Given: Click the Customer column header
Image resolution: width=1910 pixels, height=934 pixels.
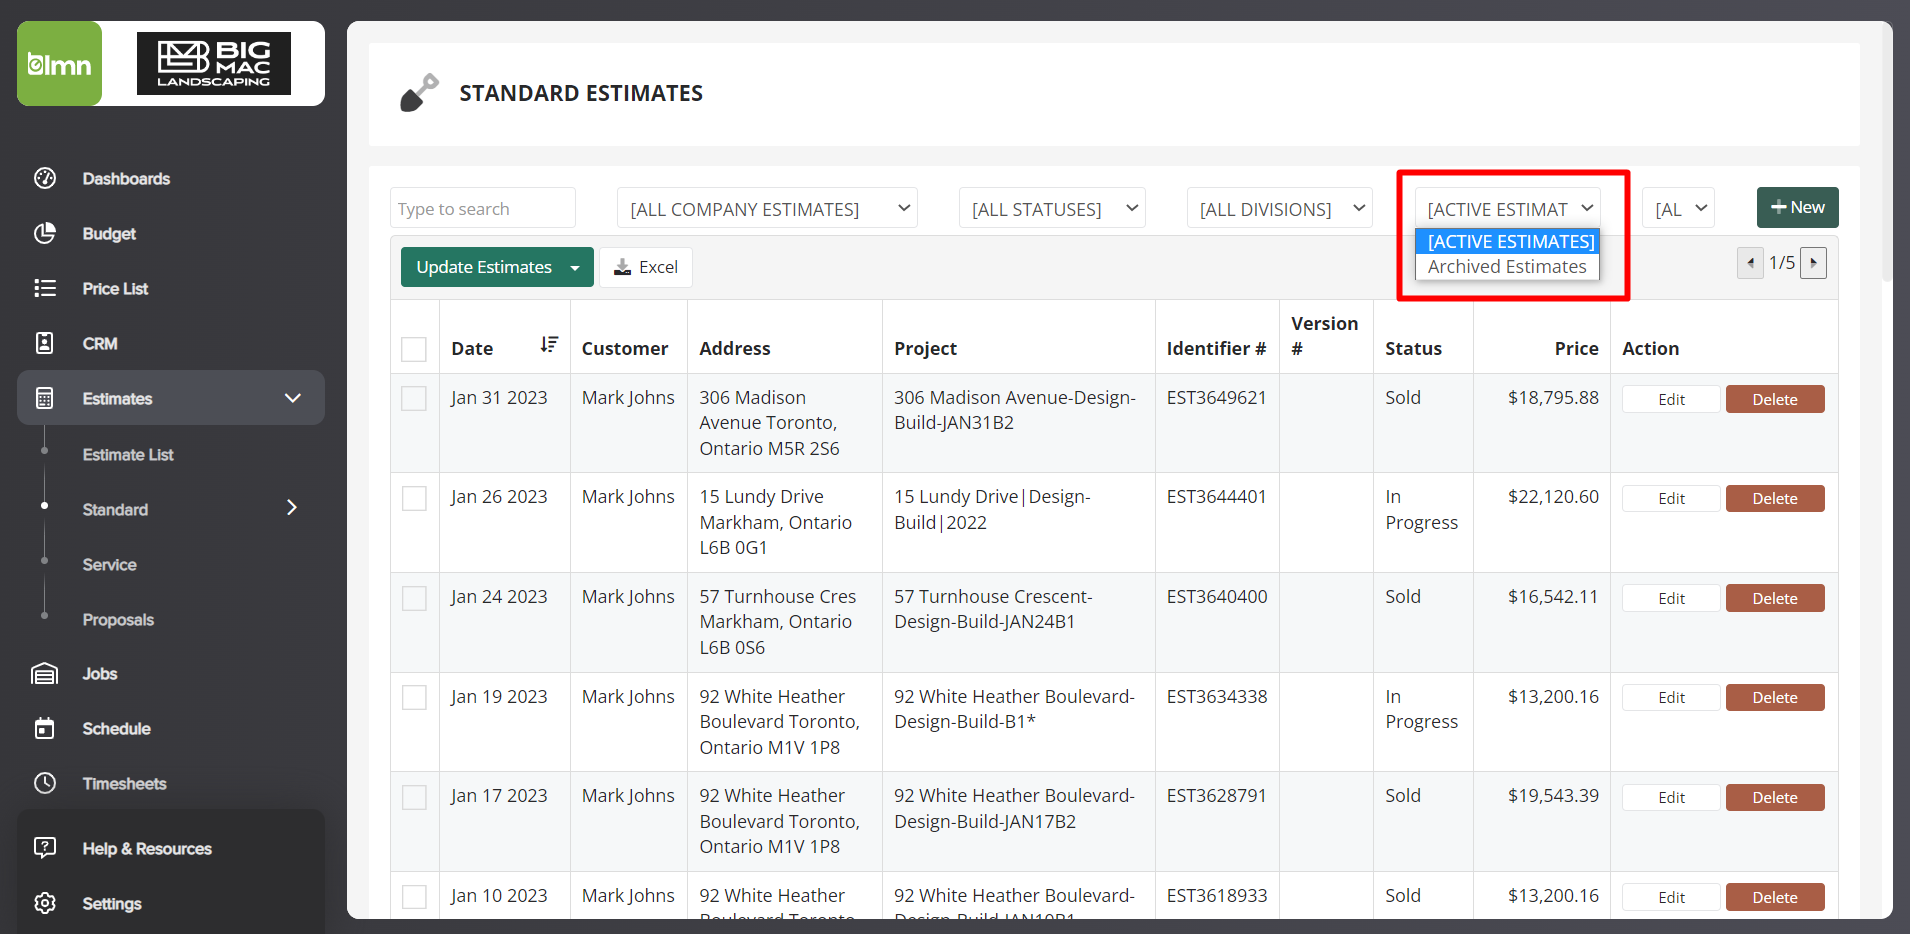Looking at the screenshot, I should [625, 348].
